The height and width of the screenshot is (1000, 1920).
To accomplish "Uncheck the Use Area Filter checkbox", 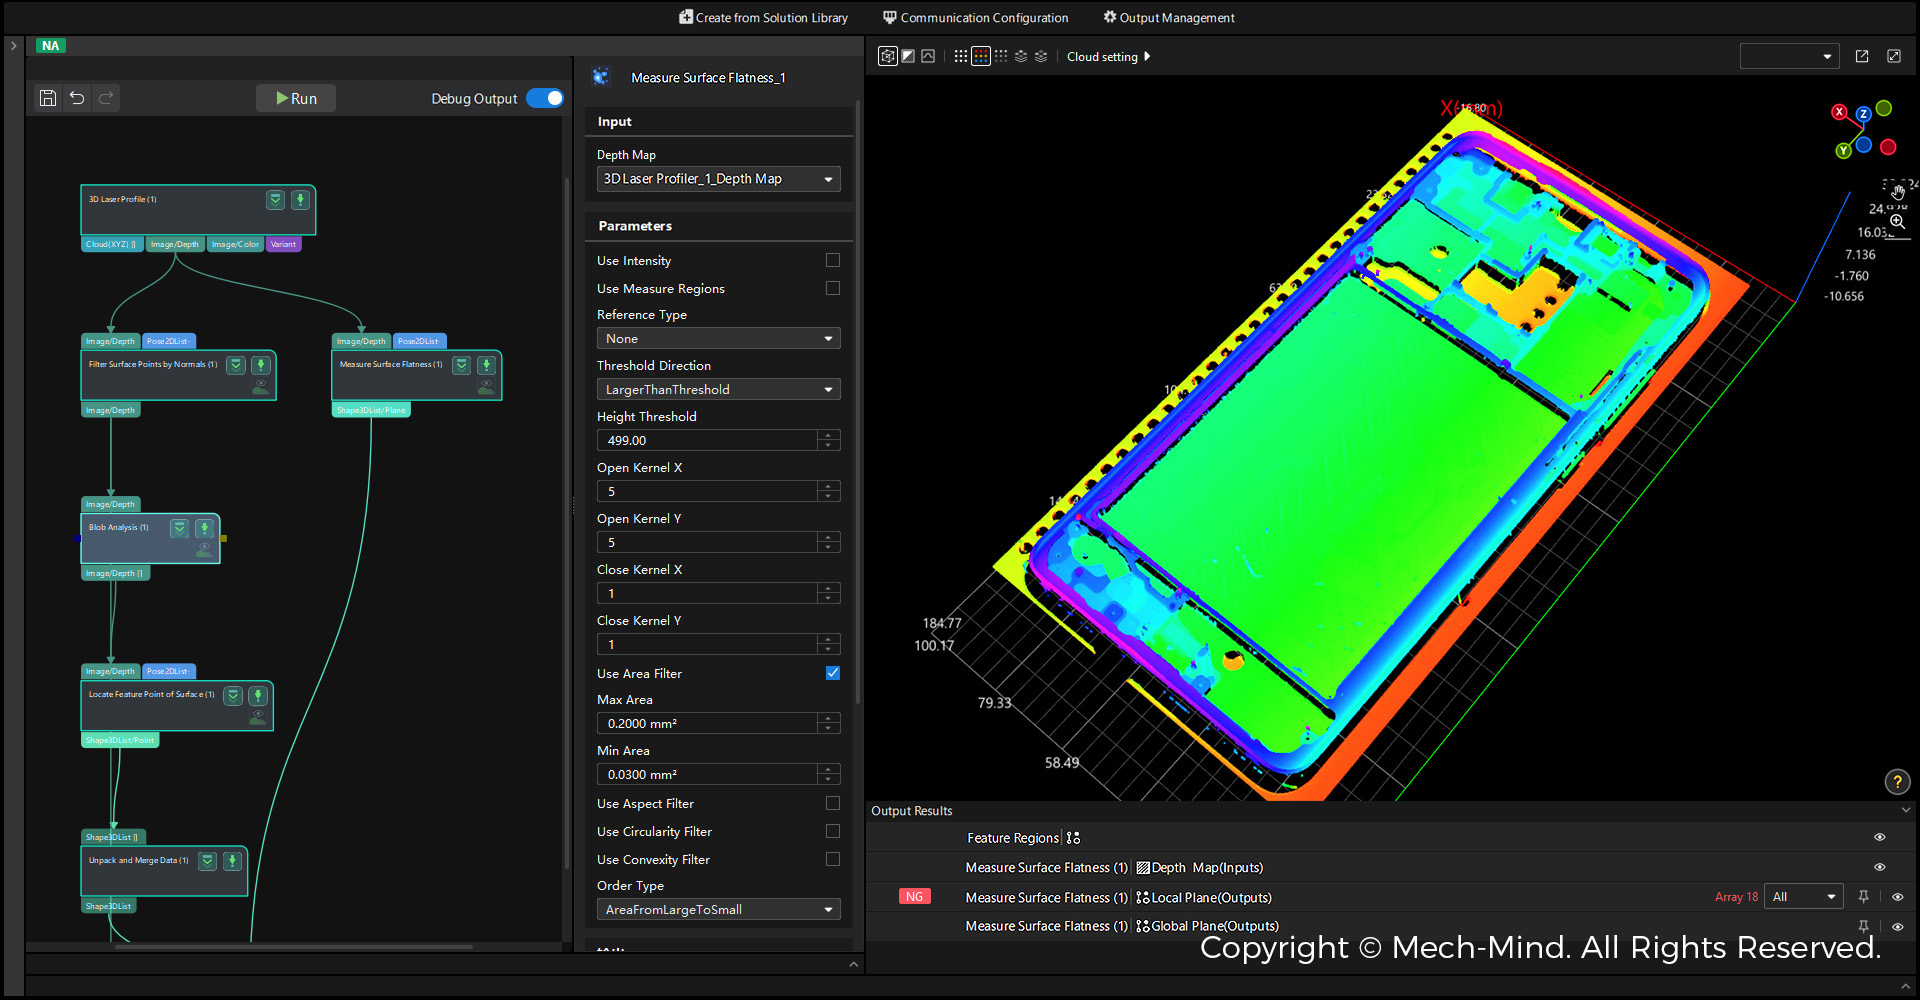I will coord(833,673).
